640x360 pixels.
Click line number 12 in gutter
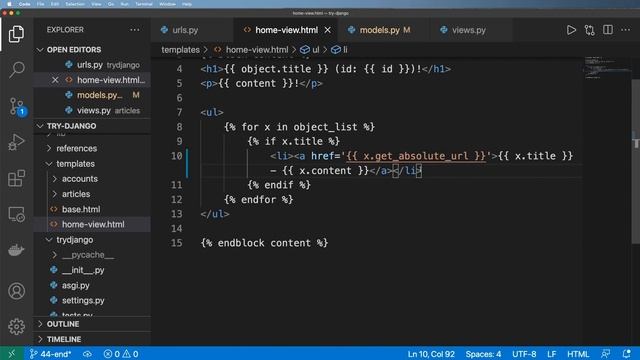(x=176, y=200)
